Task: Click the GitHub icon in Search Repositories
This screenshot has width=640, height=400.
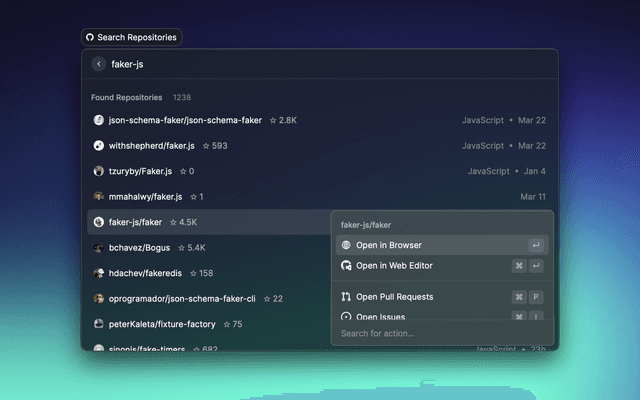Action: tap(90, 37)
